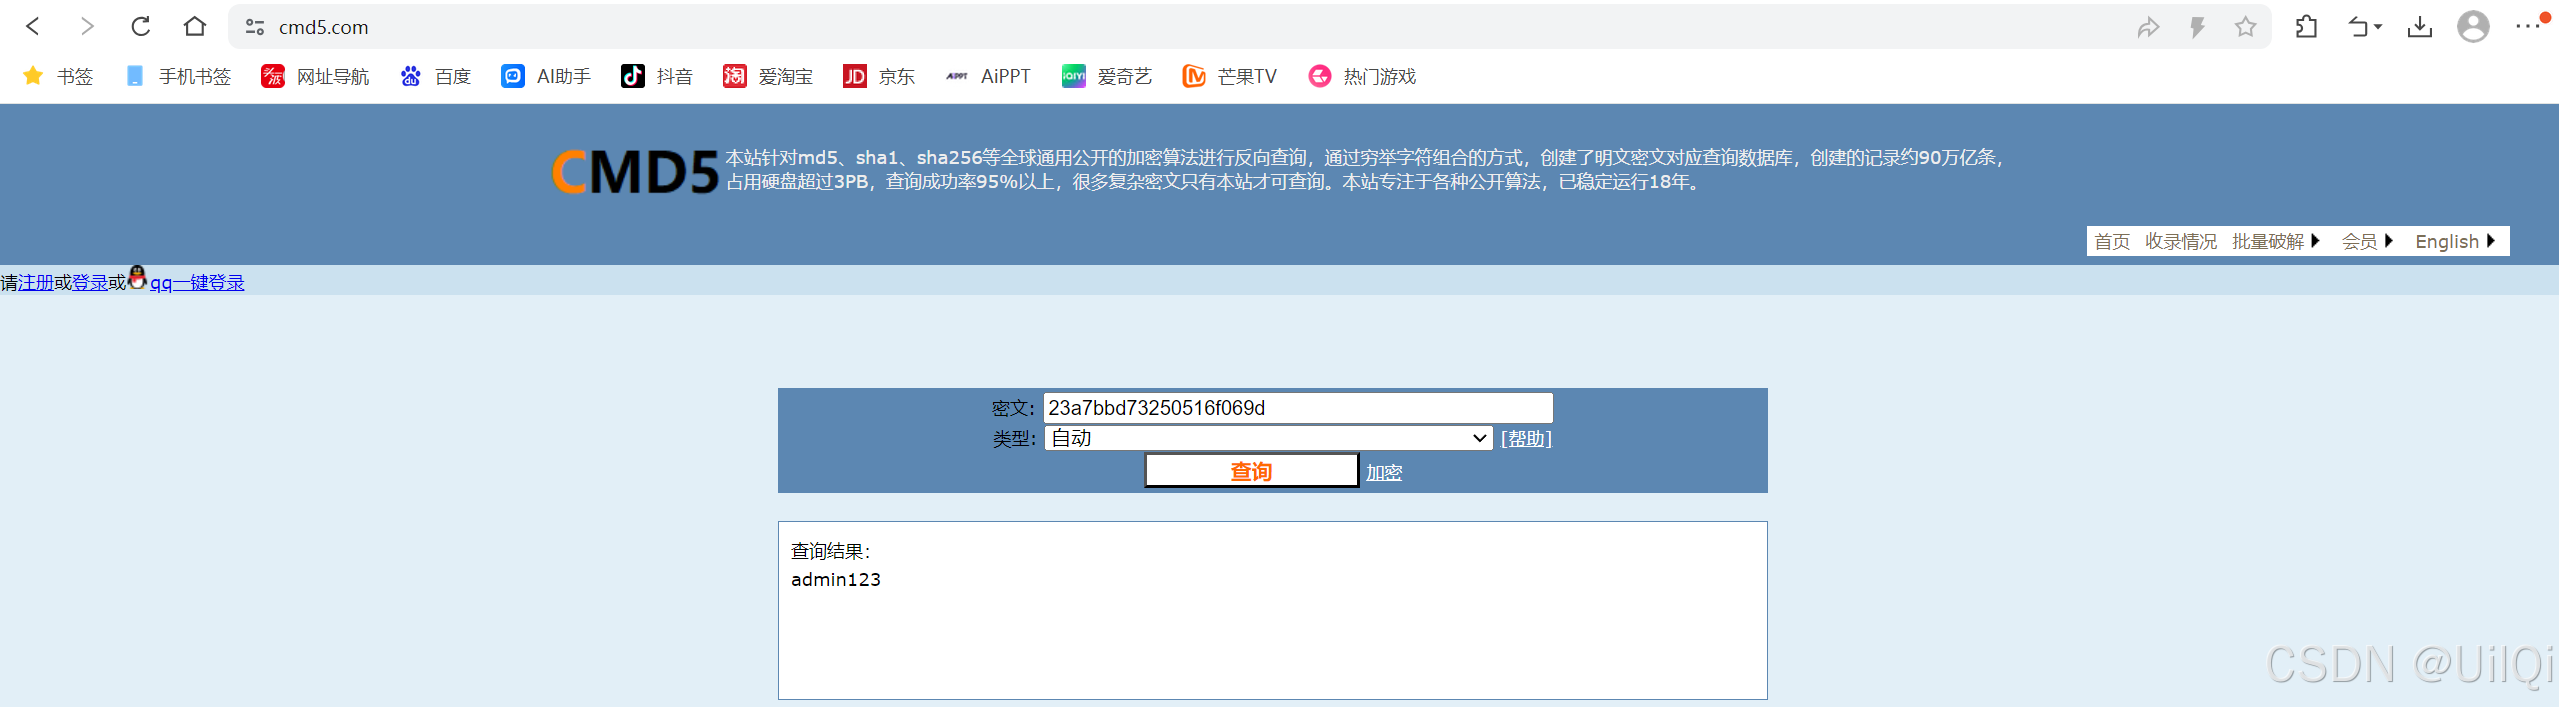Open the 手机书签 bookmark
Viewport: 2559px width, 707px height.
(179, 76)
